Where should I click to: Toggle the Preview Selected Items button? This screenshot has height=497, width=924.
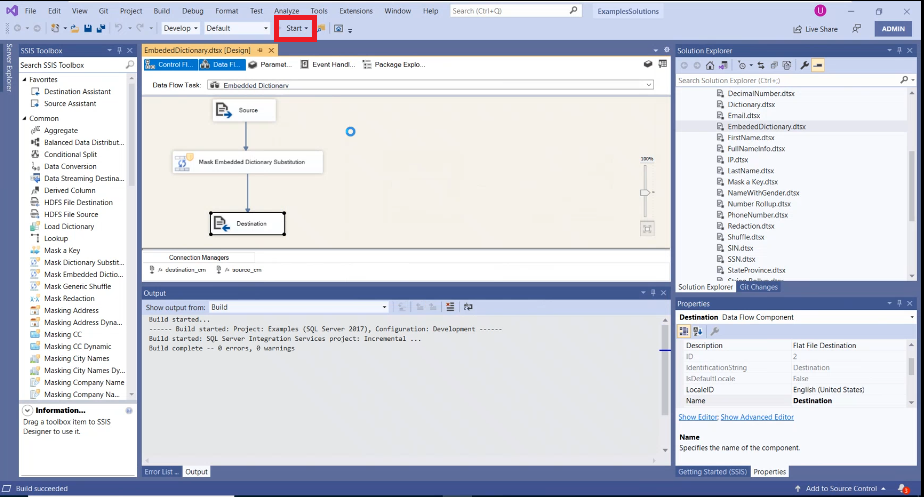click(x=818, y=65)
